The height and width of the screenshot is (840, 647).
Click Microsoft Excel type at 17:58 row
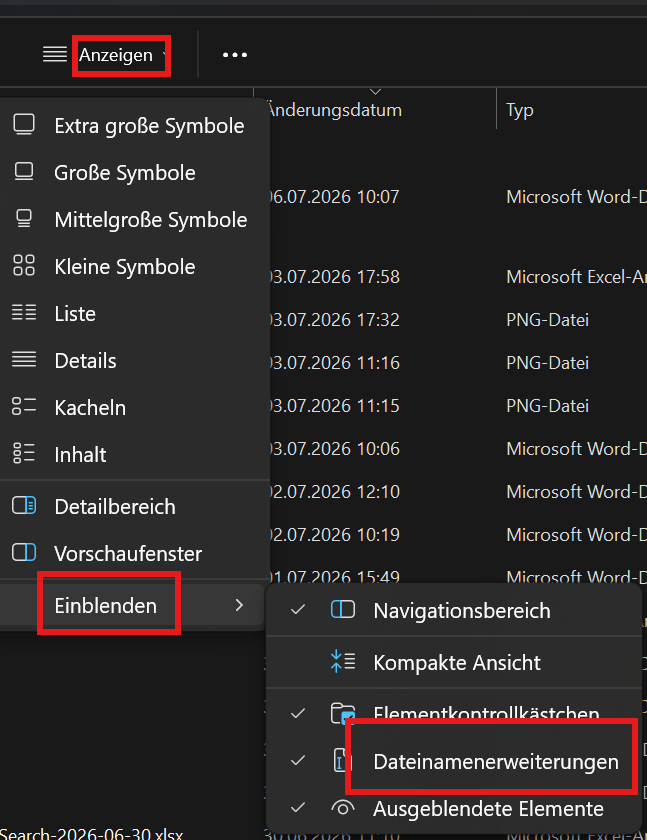point(576,277)
